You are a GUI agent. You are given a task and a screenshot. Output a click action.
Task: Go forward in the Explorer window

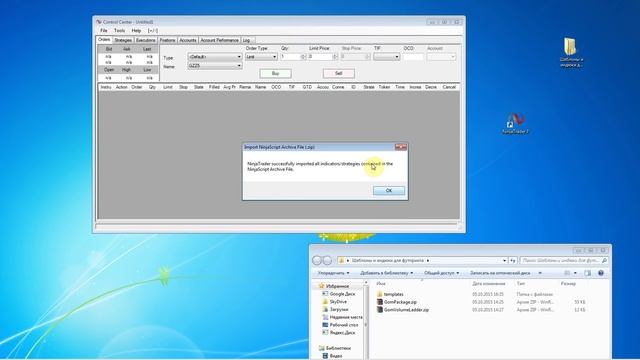pyautogui.click(x=327, y=260)
